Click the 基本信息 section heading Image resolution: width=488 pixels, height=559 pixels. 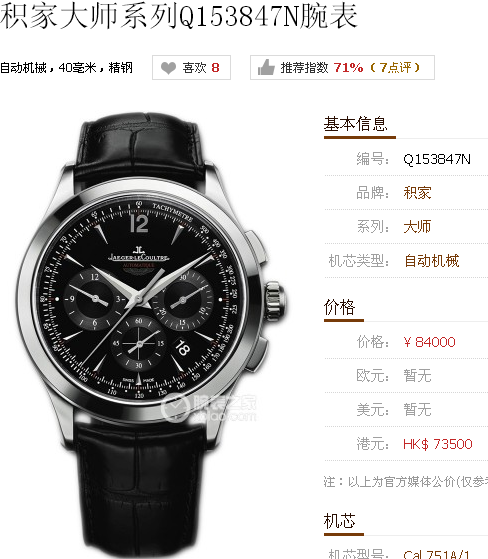point(355,124)
